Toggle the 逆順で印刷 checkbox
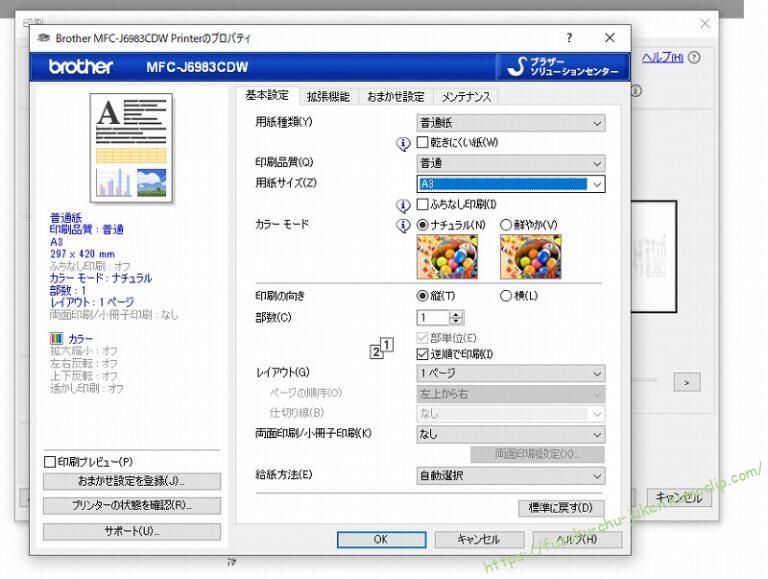 tap(422, 354)
